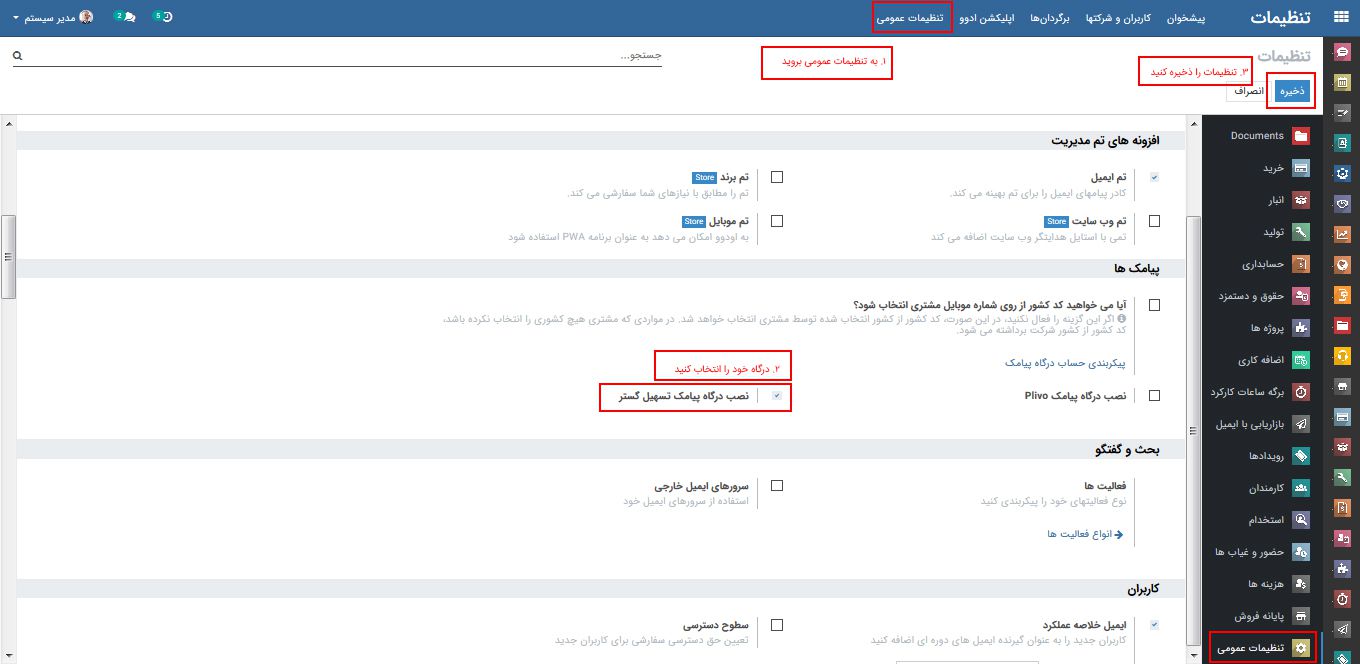The image size is (1360, 664).
Task: Click the Store badge next to تم وب سایت
Action: click(x=1056, y=221)
